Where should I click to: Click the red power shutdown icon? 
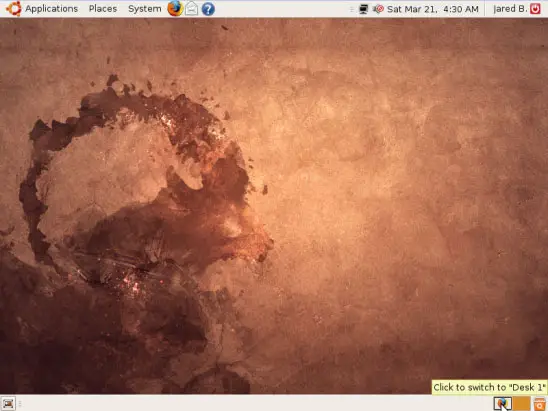click(x=535, y=9)
